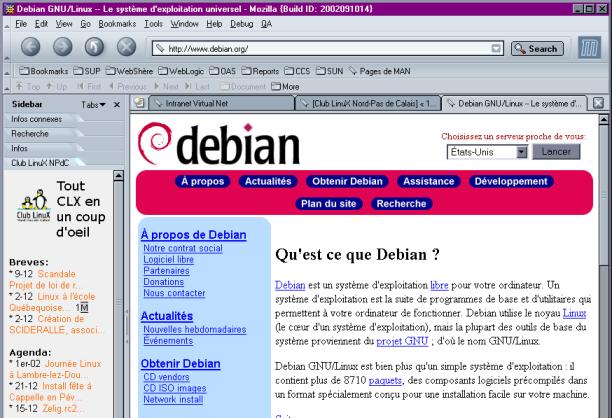Image resolution: width=612 pixels, height=418 pixels.
Task: Stop page loading with the X button
Action: [x=127, y=48]
